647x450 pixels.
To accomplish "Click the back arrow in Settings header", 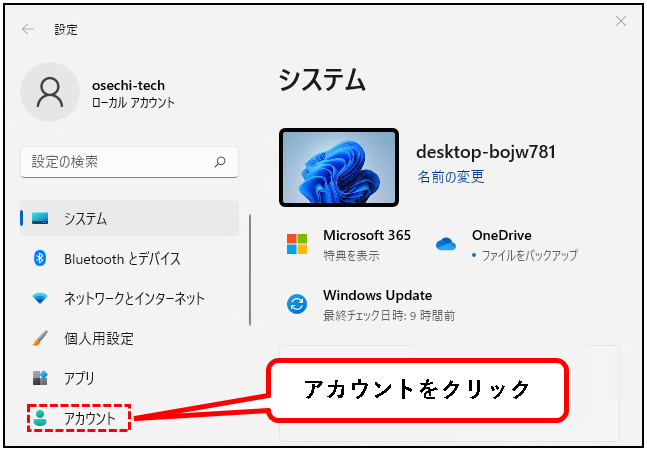I will tap(28, 29).
